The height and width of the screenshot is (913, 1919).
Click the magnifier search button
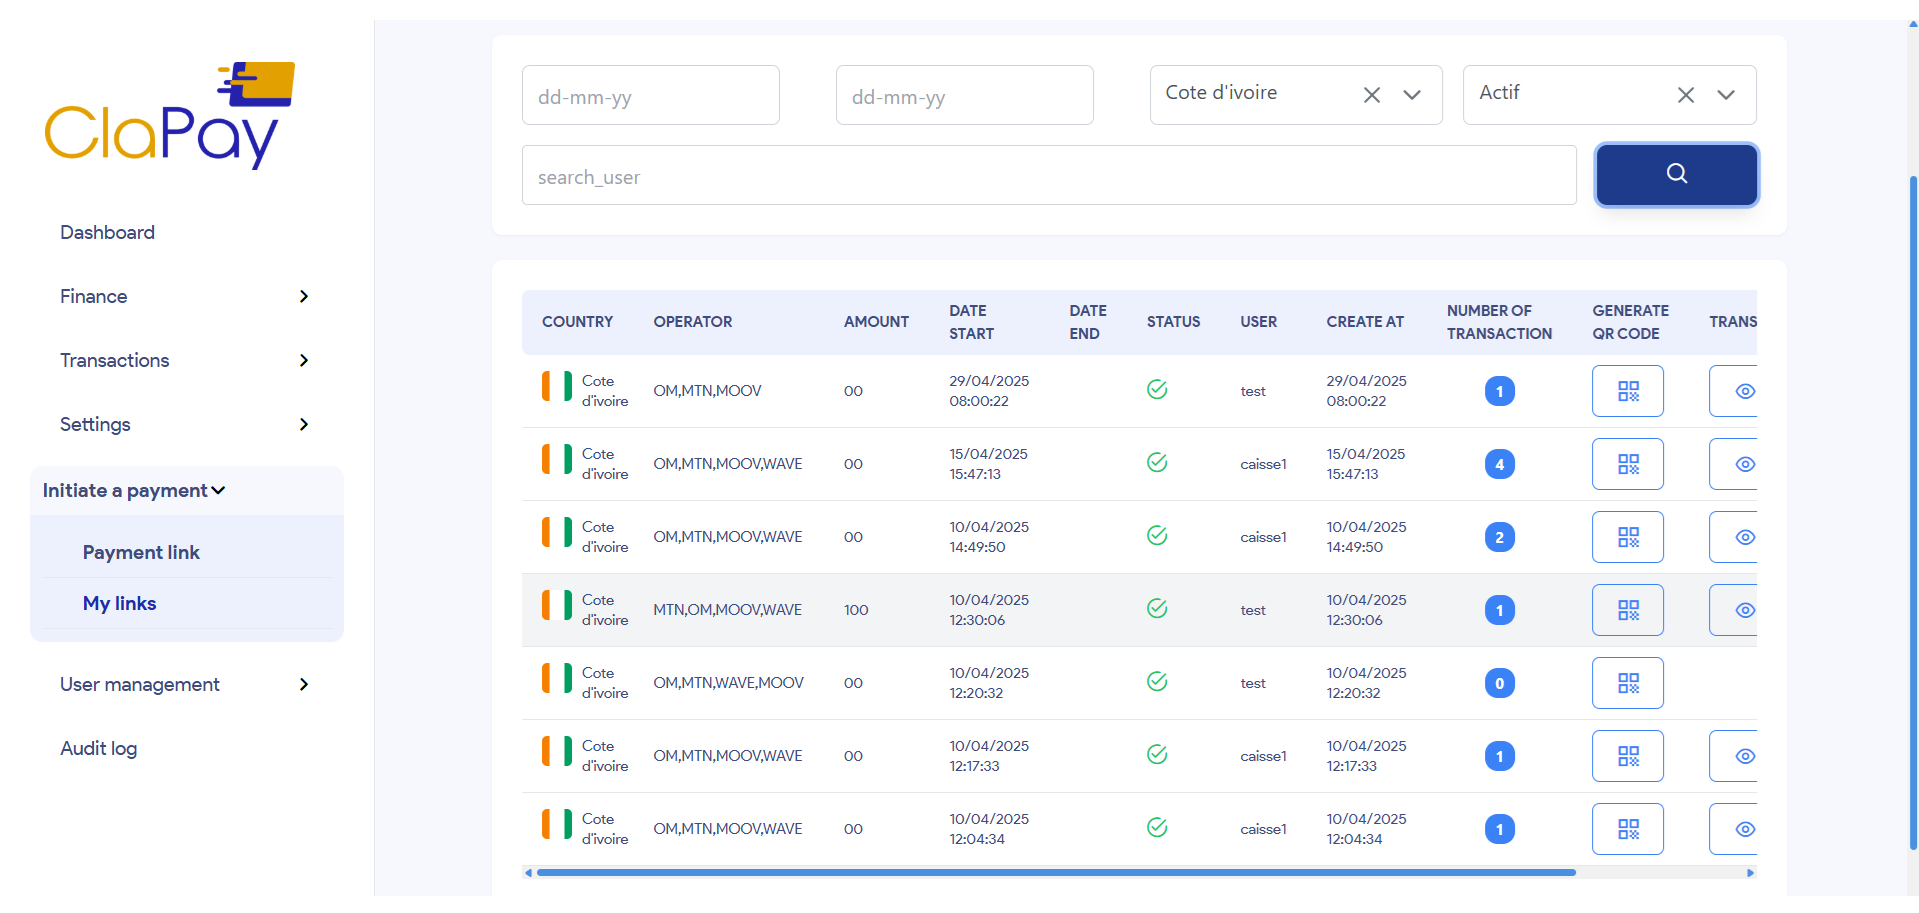(1676, 175)
